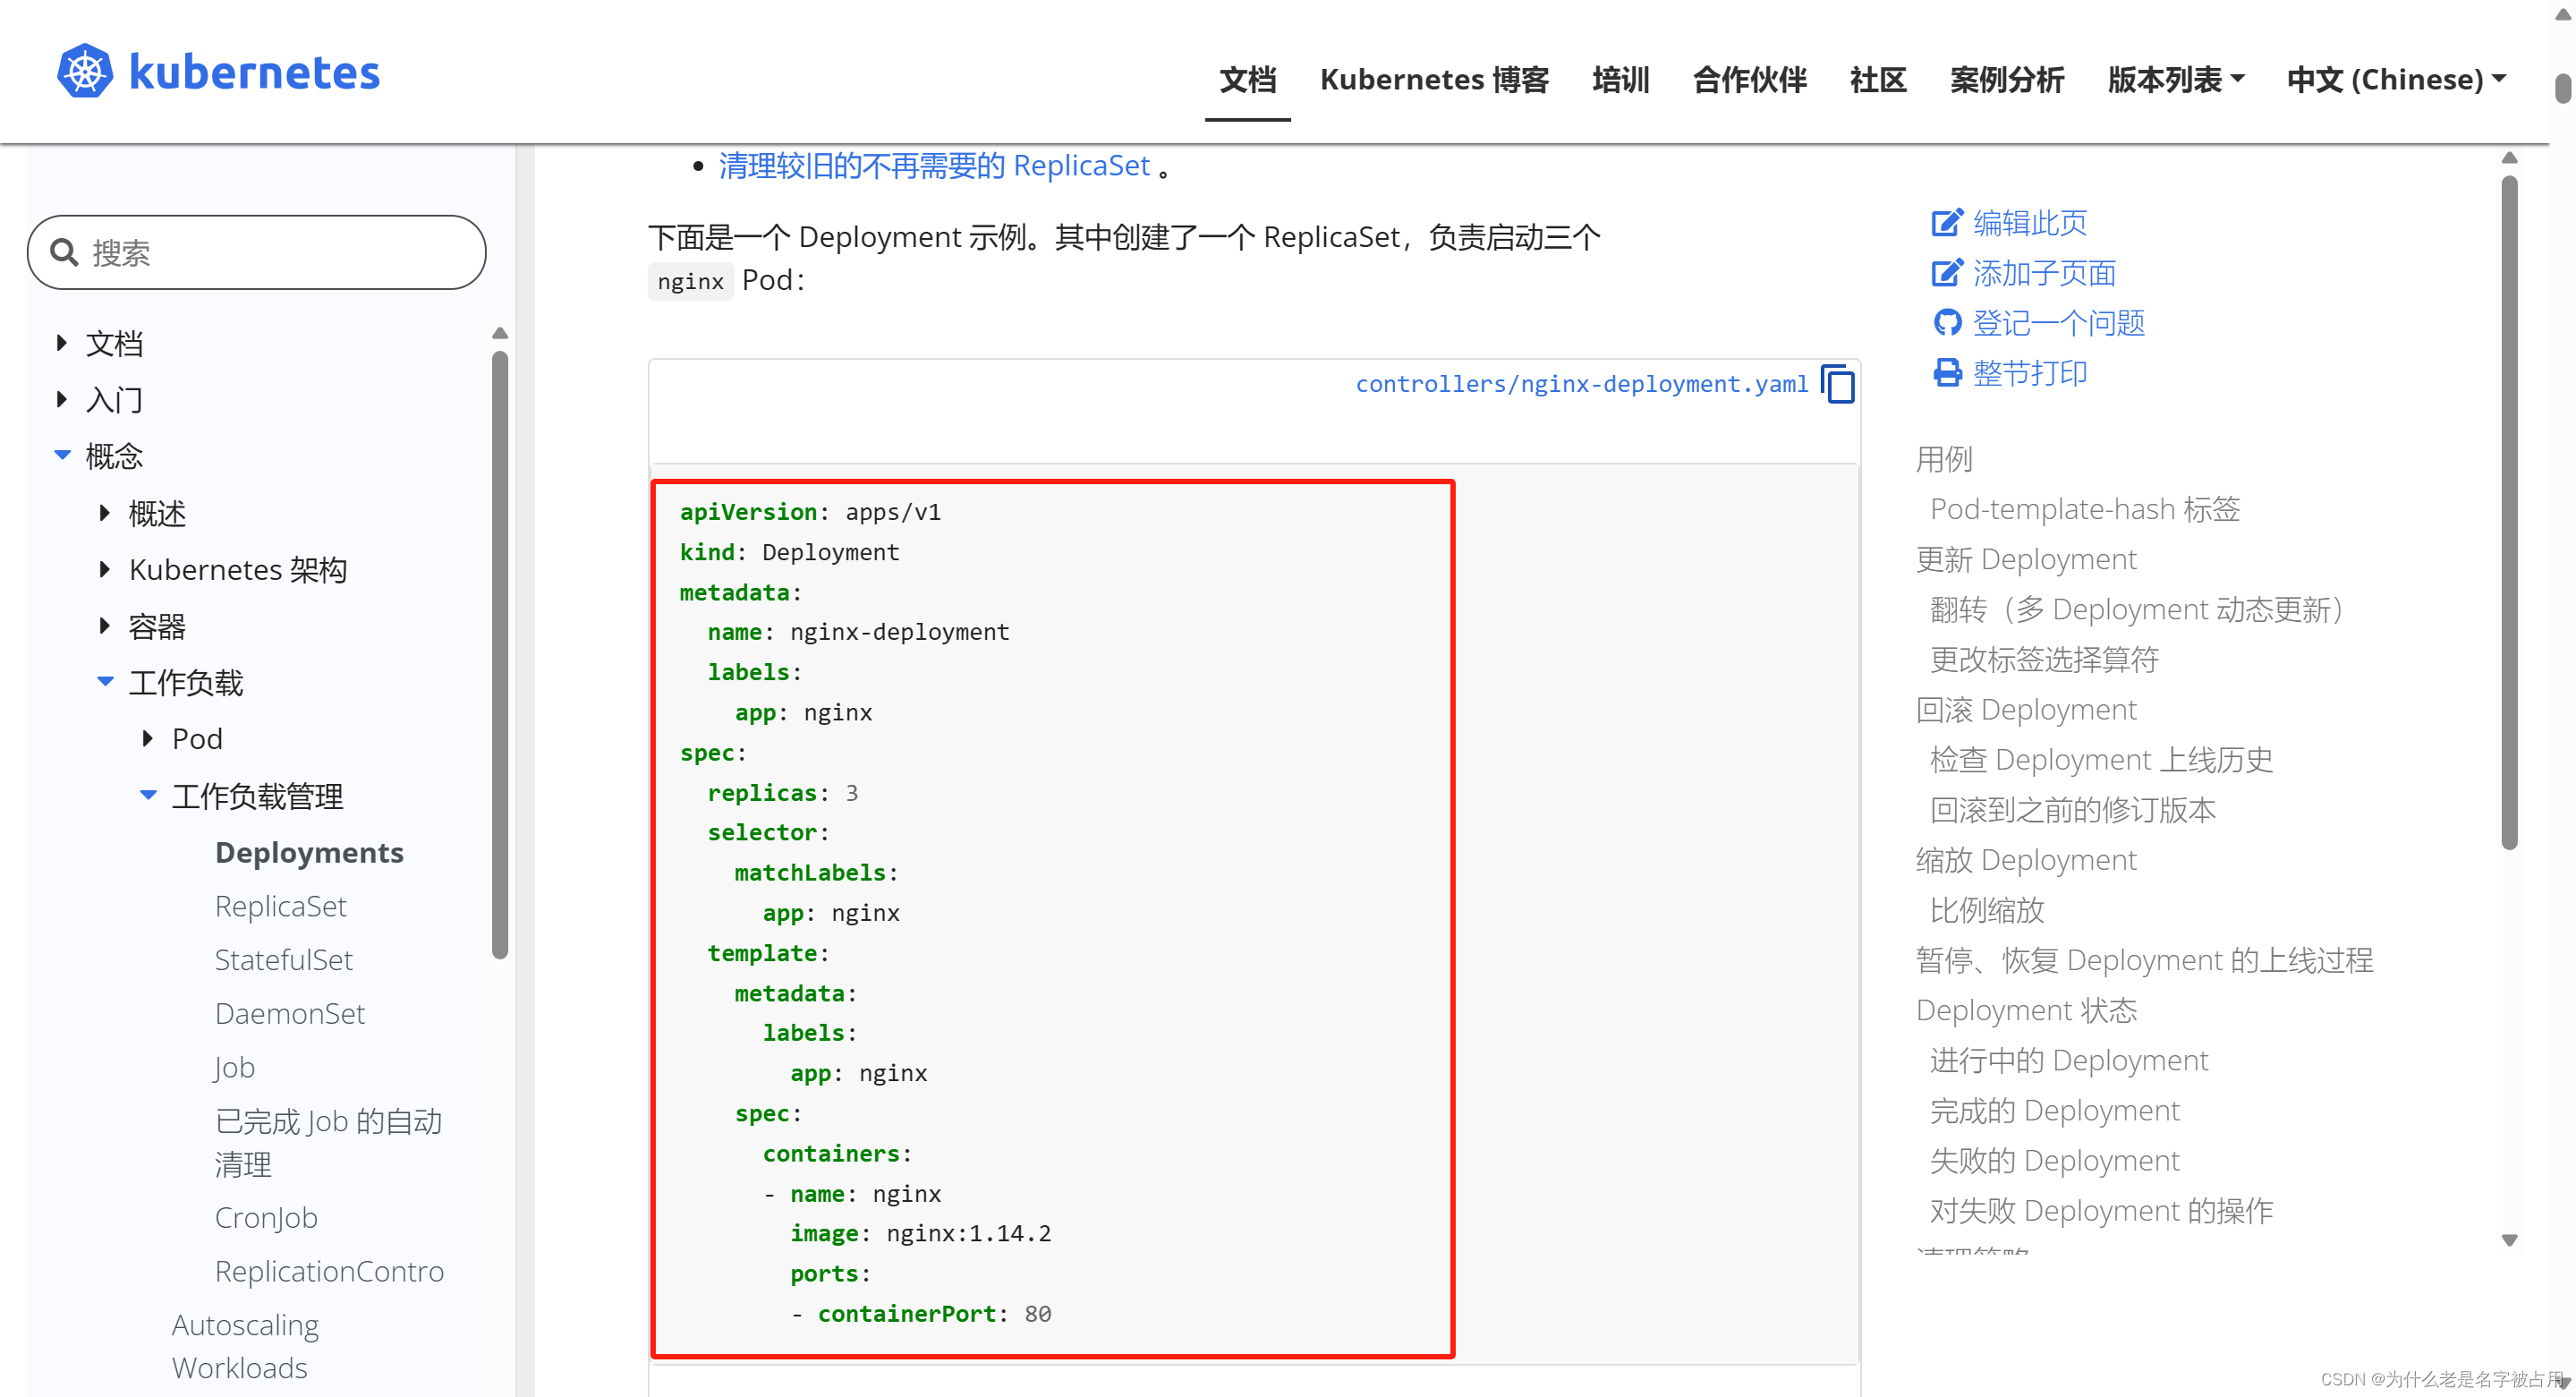Collapse the 概念 tree node arrow
Image resolution: width=2576 pixels, height=1397 pixels.
pyautogui.click(x=62, y=455)
